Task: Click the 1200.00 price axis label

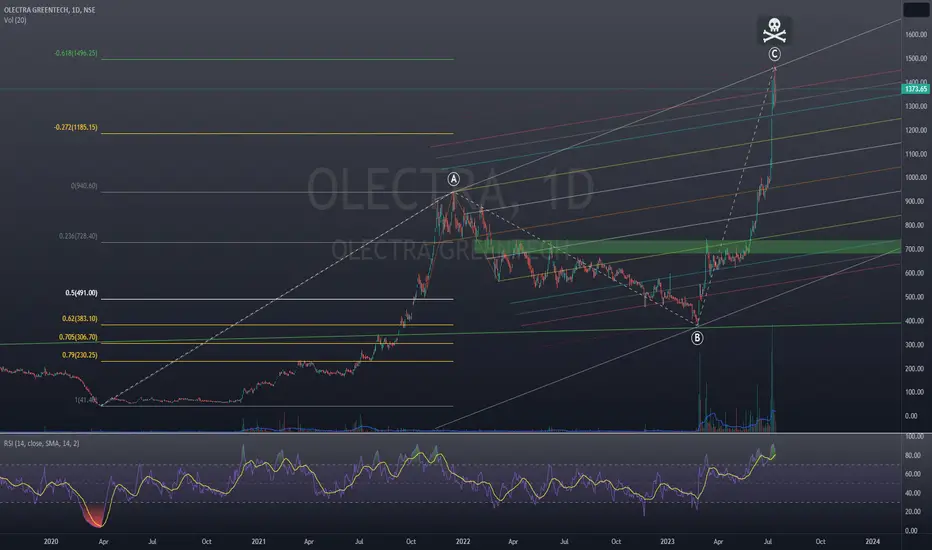Action: (916, 130)
